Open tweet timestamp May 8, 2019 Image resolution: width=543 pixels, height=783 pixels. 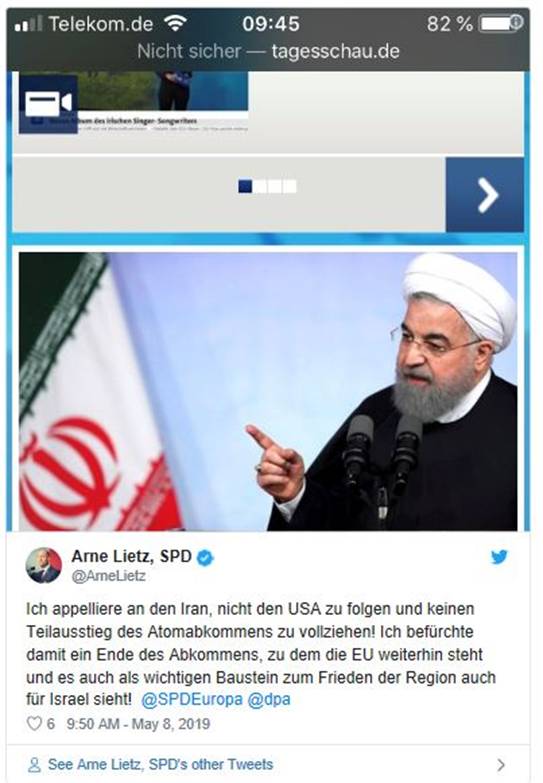point(138,724)
